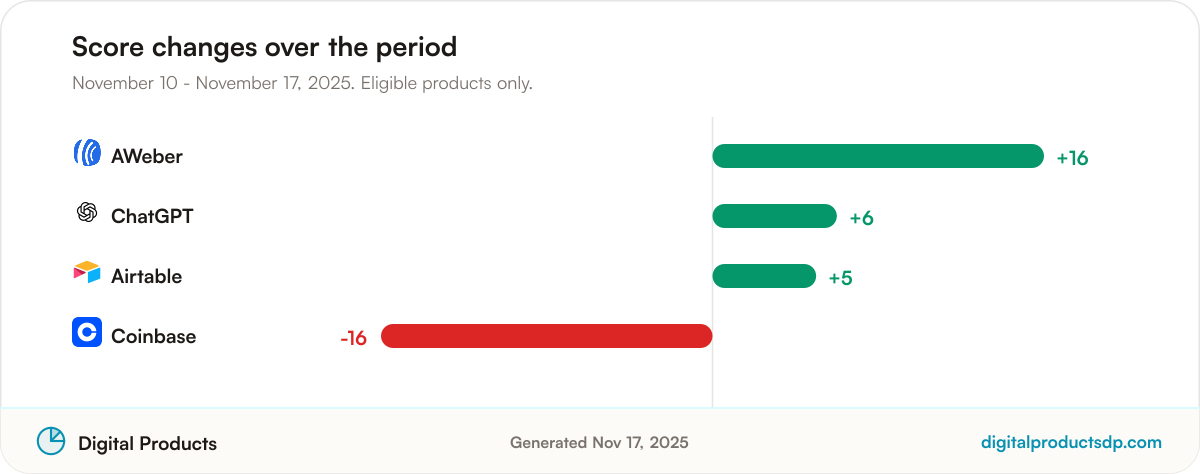Click the Airtable logo icon
1200x474 pixels.
point(87,272)
